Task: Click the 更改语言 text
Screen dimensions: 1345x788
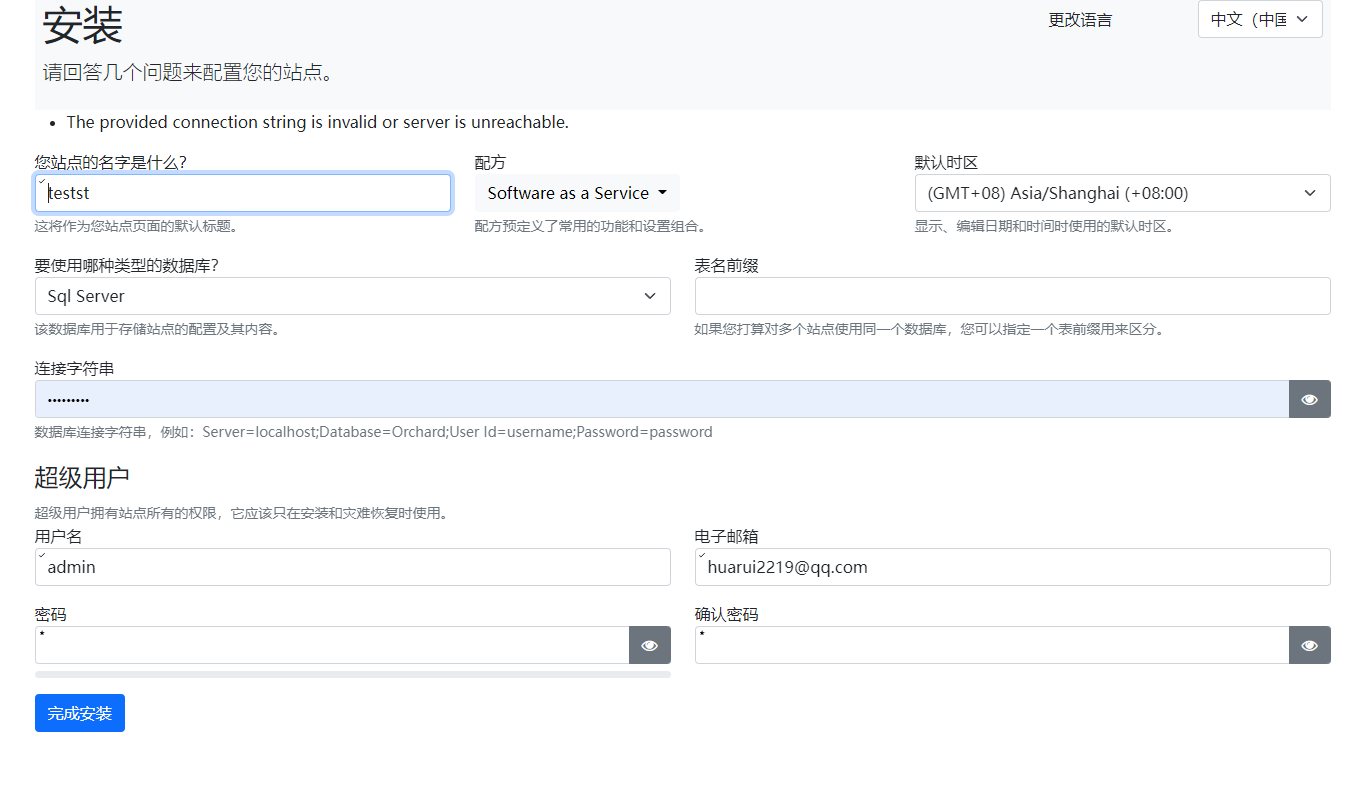Action: click(1080, 19)
